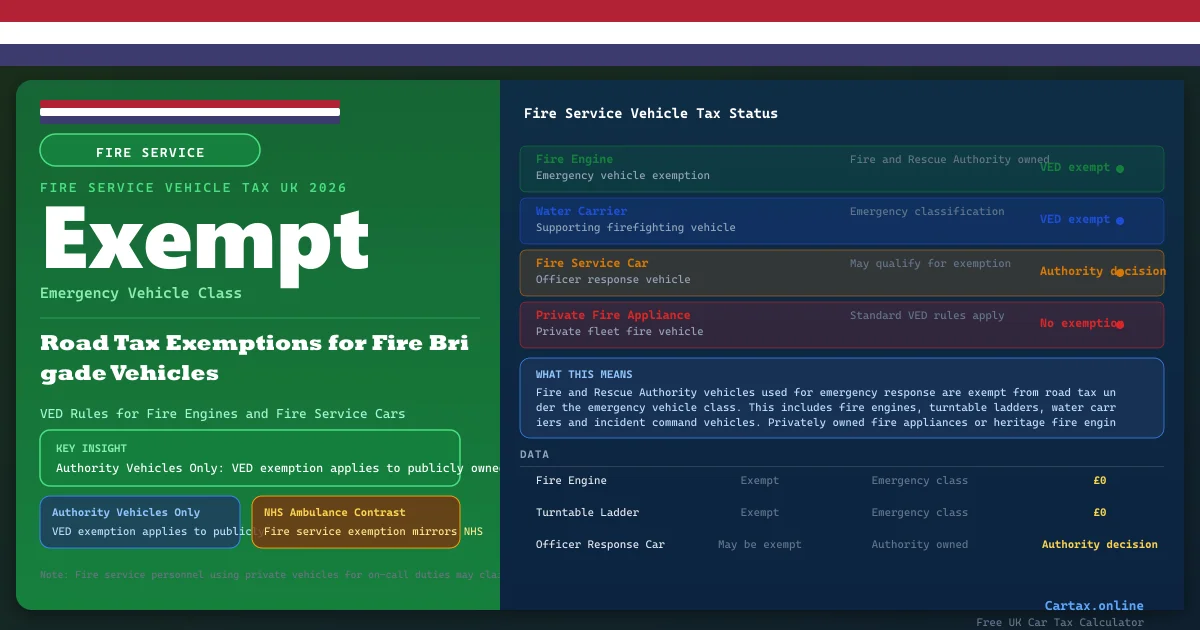Click the Turntable Ladder data row
1200x630 pixels.
841,513
